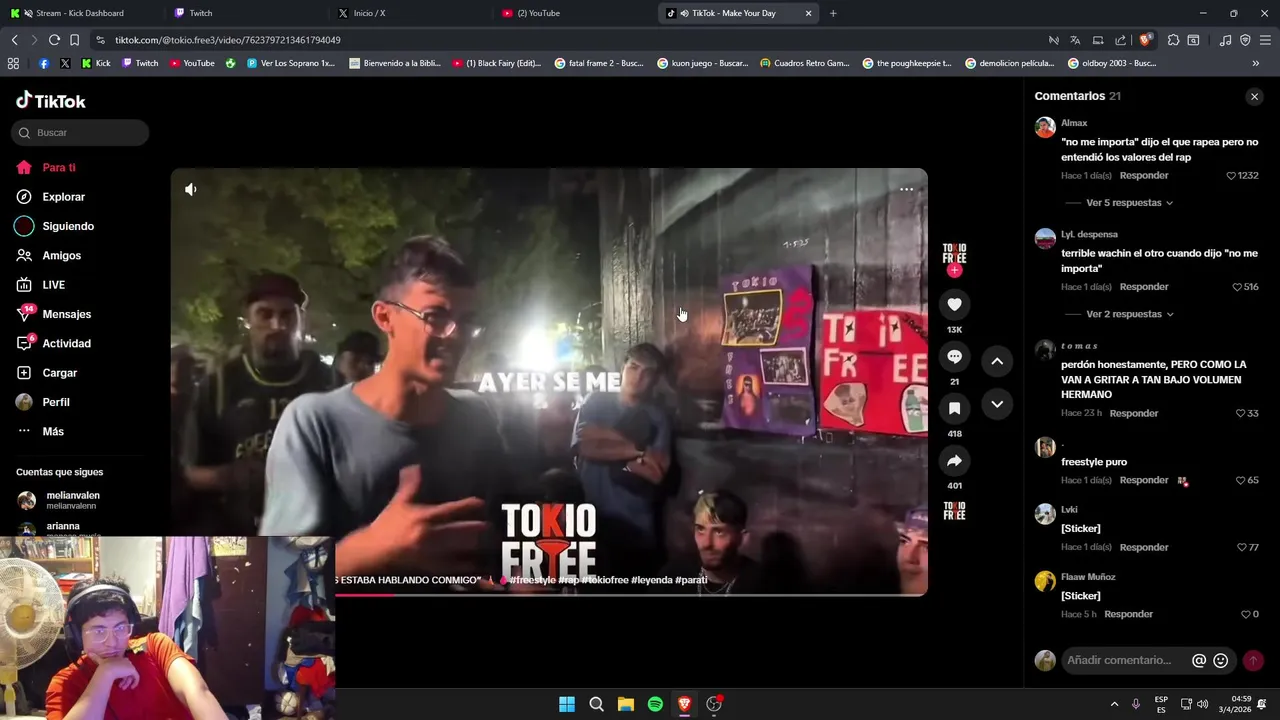
Task: Open Spotify from the taskbar
Action: tap(655, 704)
